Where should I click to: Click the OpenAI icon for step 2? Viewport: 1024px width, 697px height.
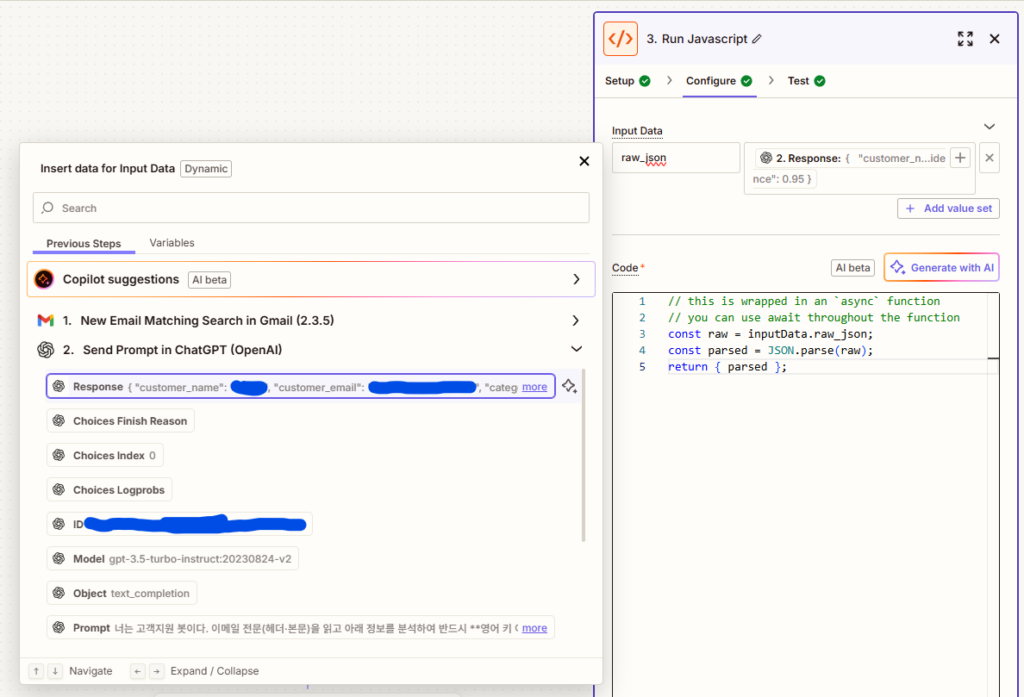tap(45, 349)
